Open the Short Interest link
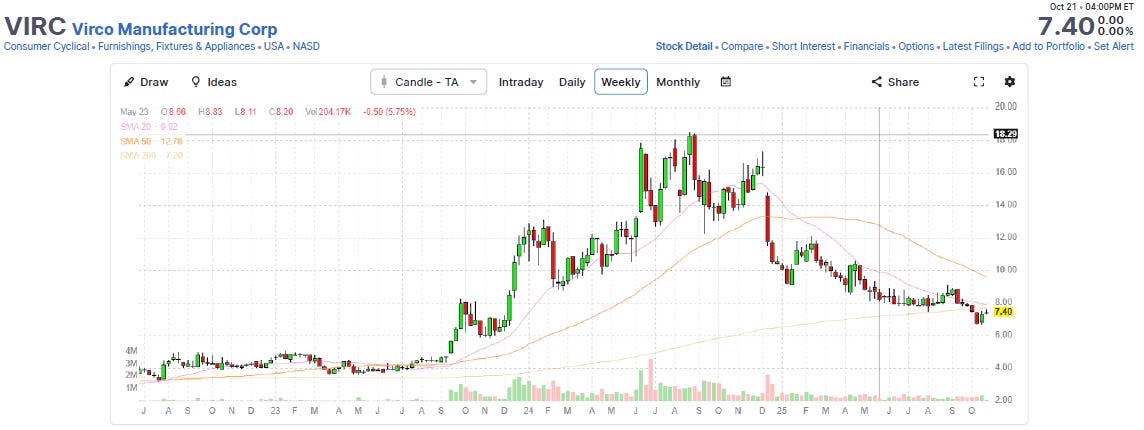The image size is (1144, 430). 803,46
